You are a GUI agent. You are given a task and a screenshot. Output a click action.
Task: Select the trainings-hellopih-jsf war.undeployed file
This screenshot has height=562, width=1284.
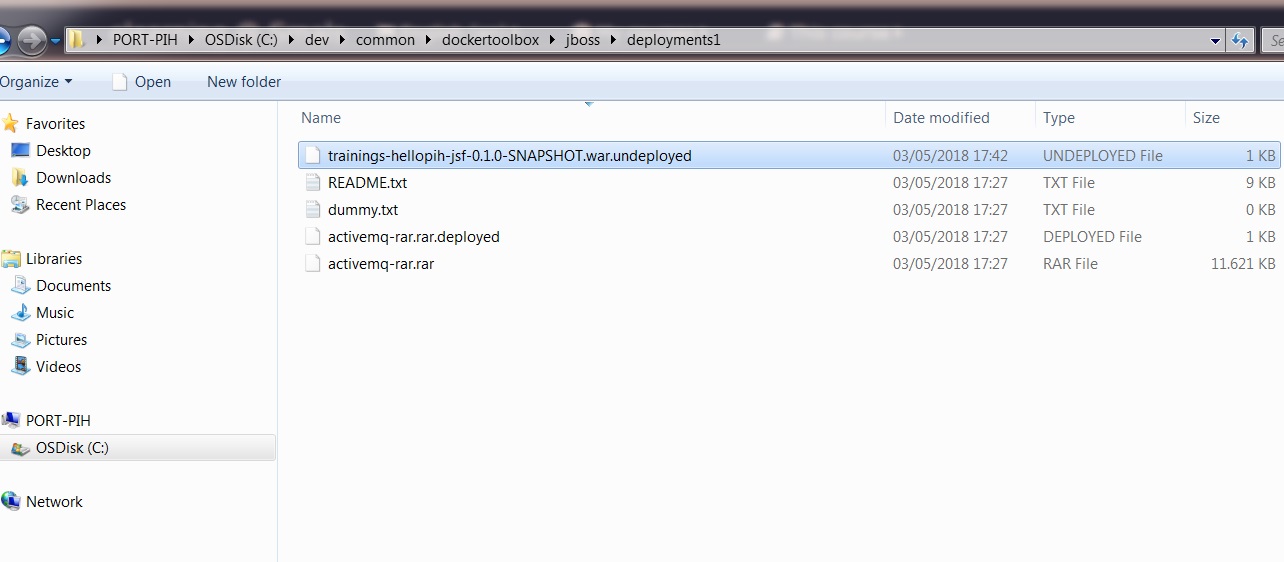(x=789, y=156)
